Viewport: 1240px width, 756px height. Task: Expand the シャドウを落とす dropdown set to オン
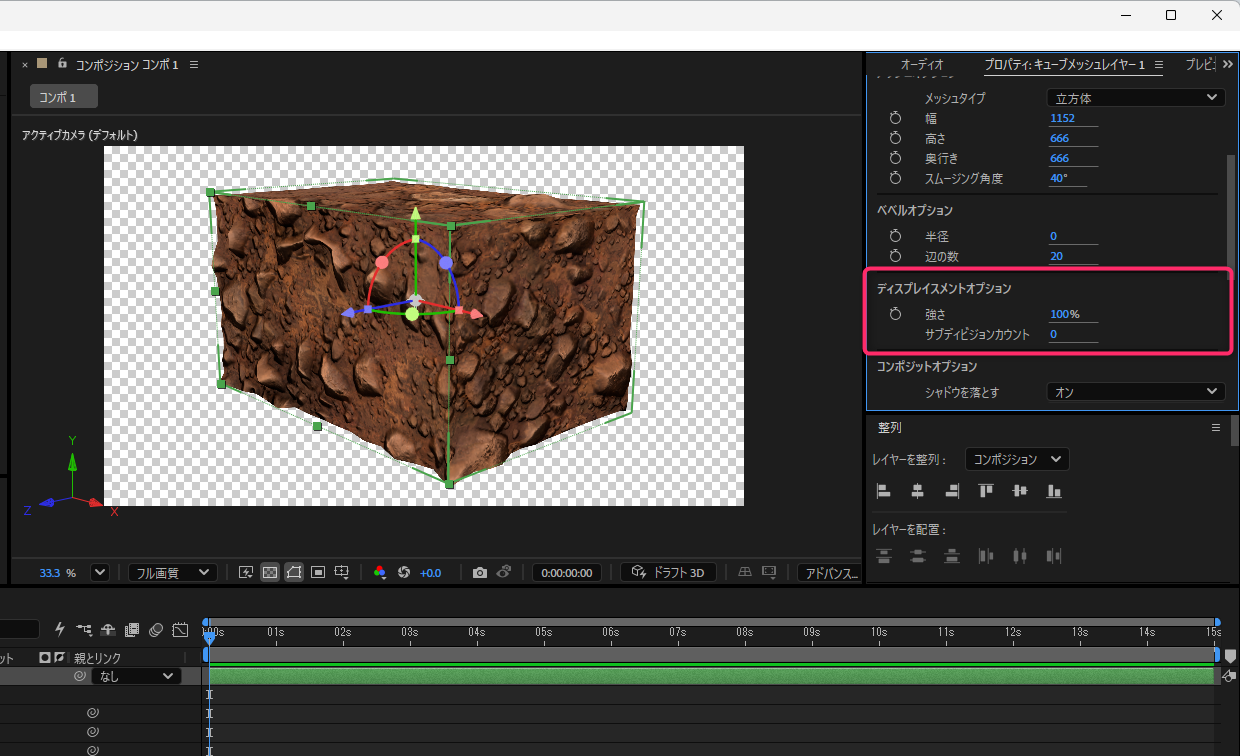(x=1135, y=392)
